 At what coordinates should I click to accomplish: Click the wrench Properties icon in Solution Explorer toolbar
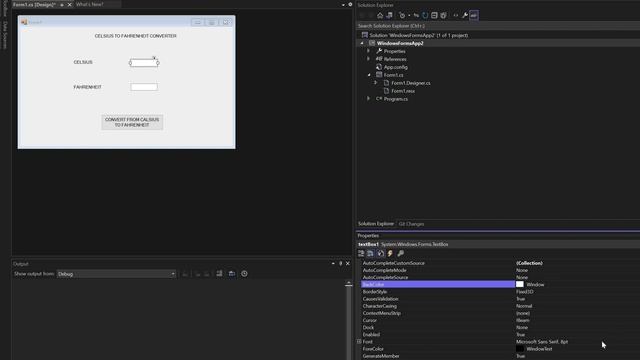[x=464, y=16]
